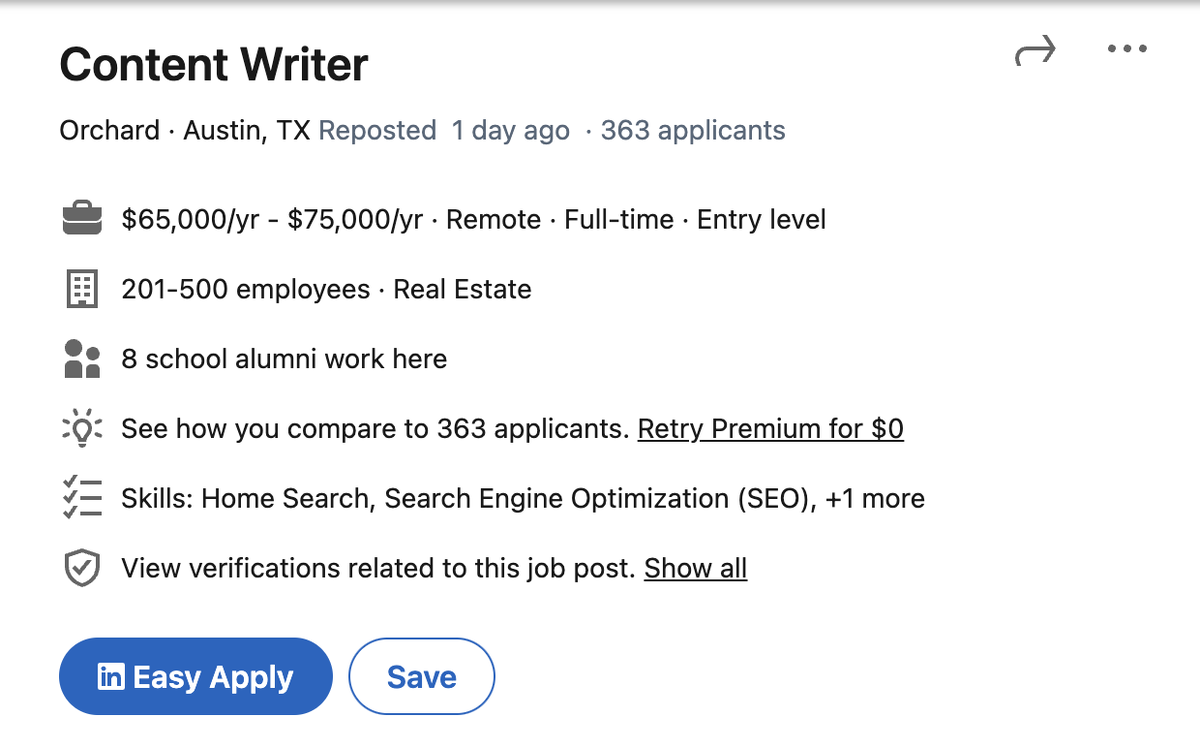The width and height of the screenshot is (1200, 748).
Task: Click the lightbulb insights icon
Action: [82, 429]
